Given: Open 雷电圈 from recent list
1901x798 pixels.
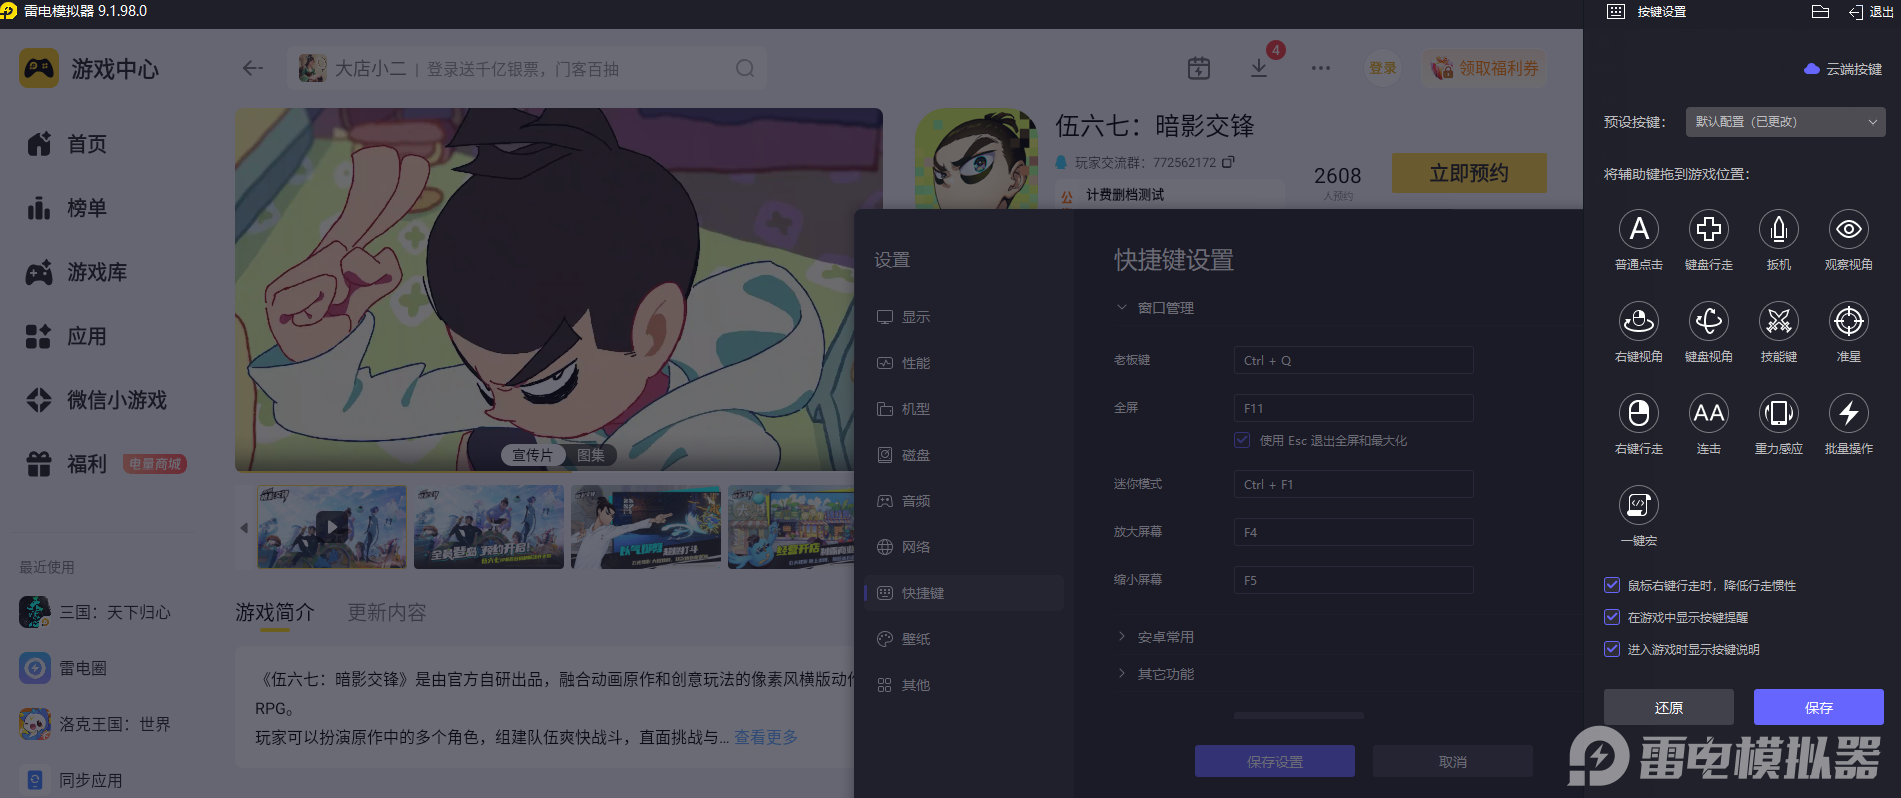Looking at the screenshot, I should tap(63, 668).
